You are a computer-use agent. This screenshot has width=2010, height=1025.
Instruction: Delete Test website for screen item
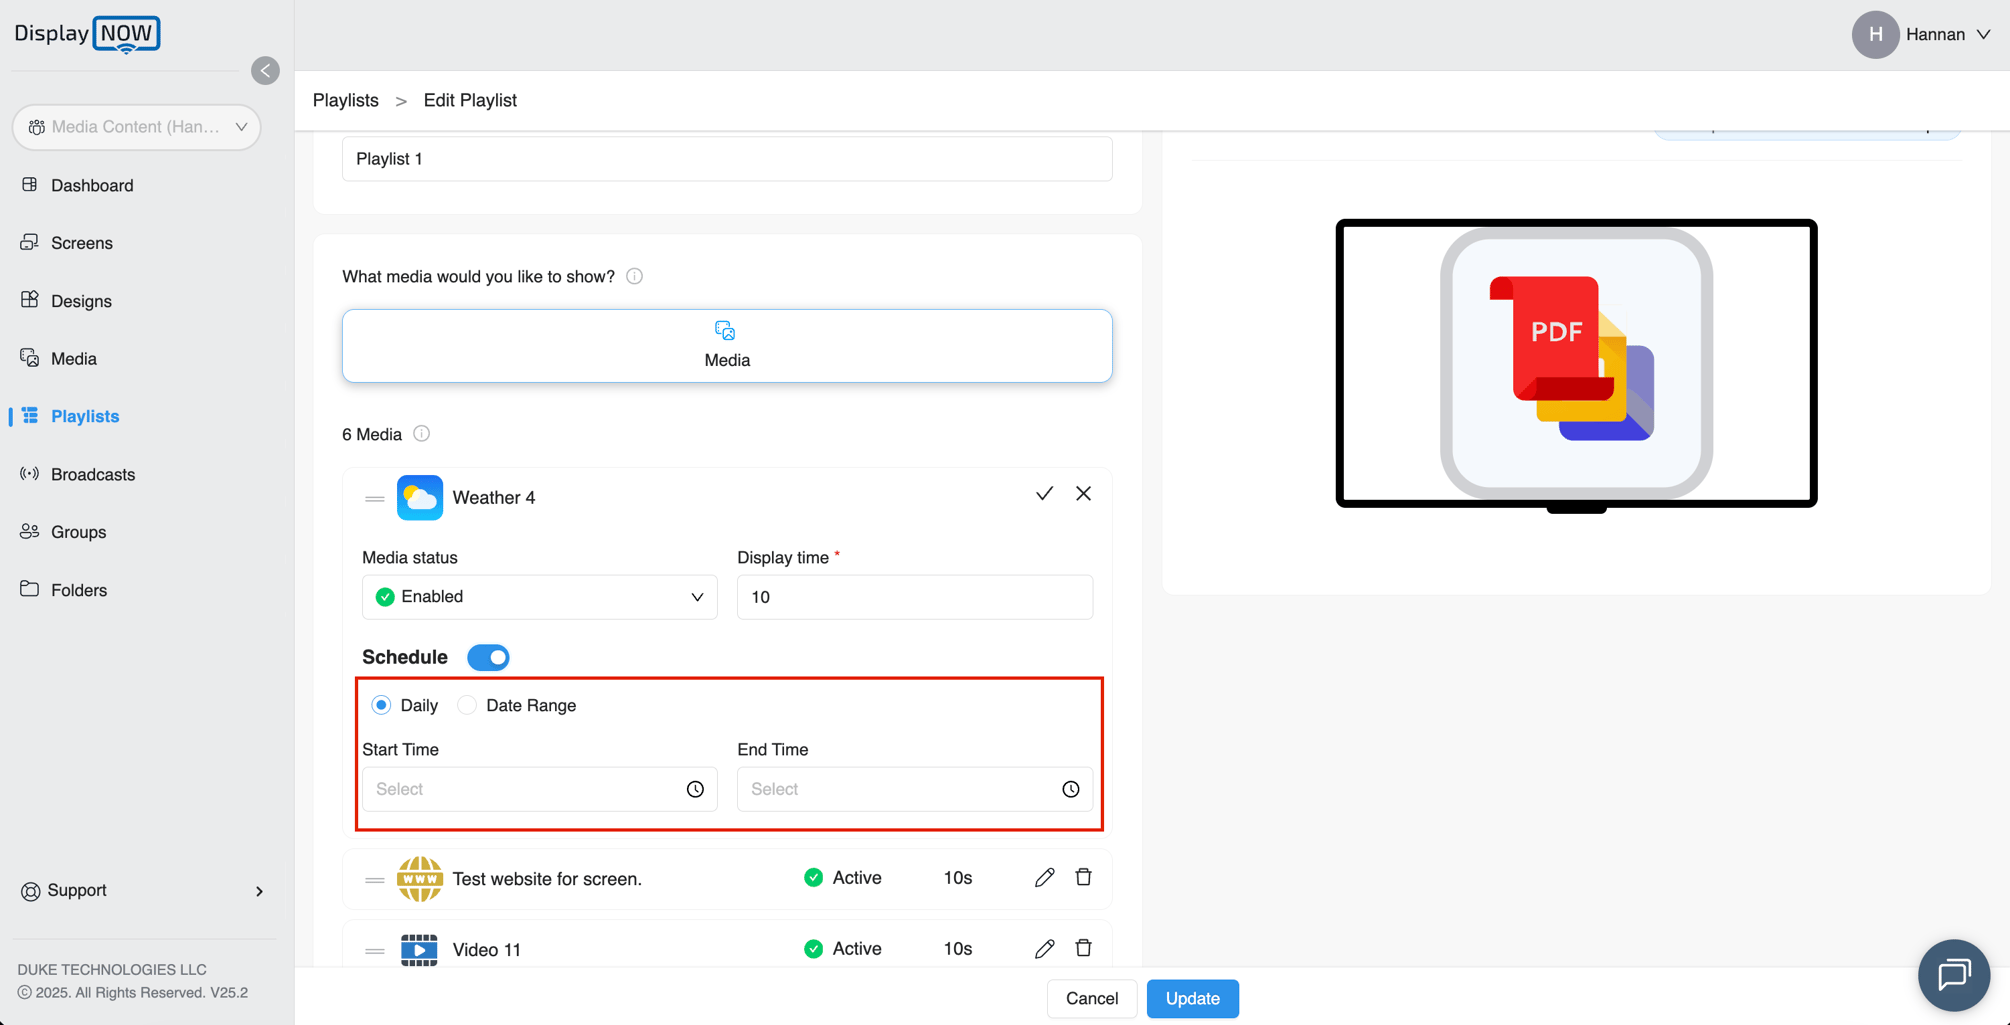click(x=1083, y=878)
